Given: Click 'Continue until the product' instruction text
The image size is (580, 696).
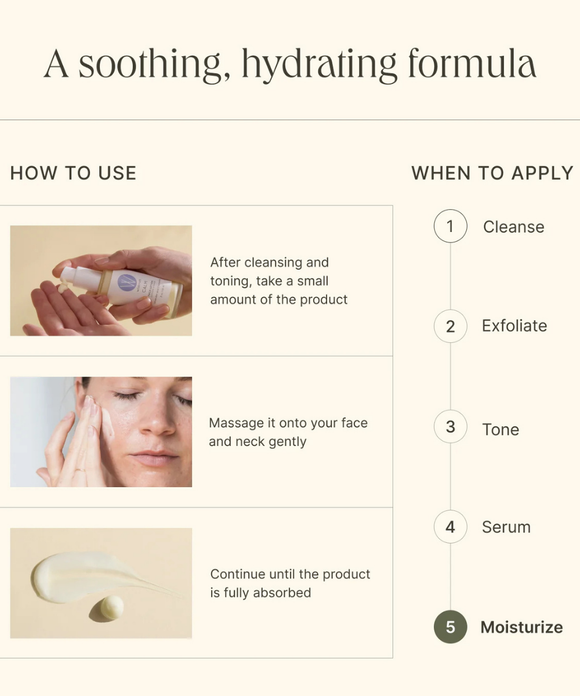Looking at the screenshot, I should [290, 583].
